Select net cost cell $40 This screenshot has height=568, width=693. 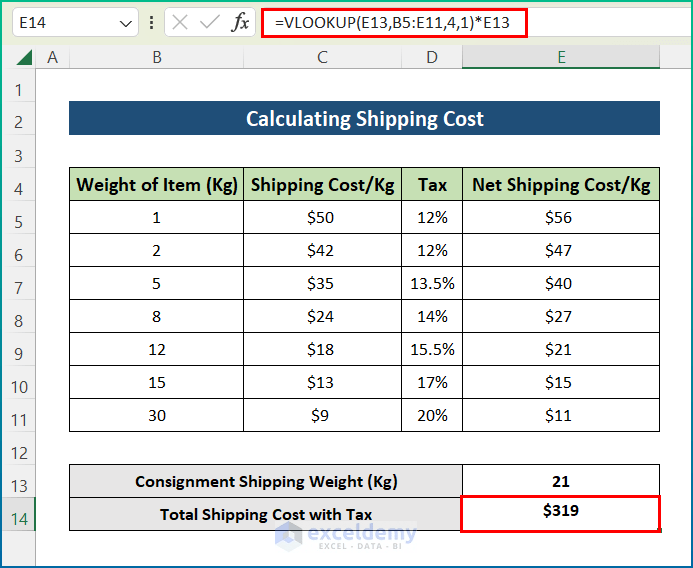[561, 283]
